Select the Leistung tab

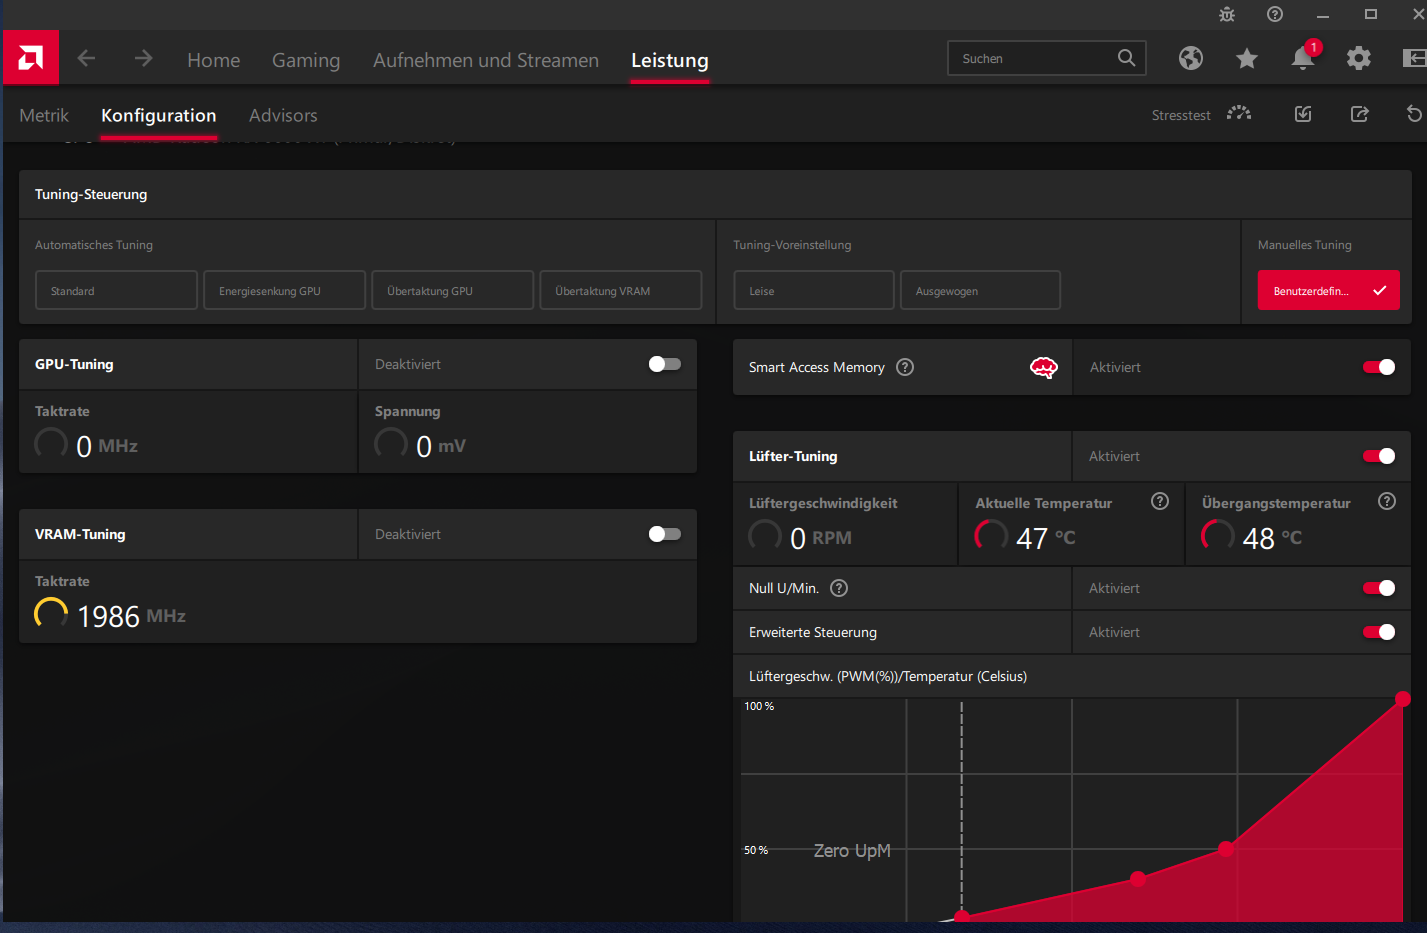(670, 60)
